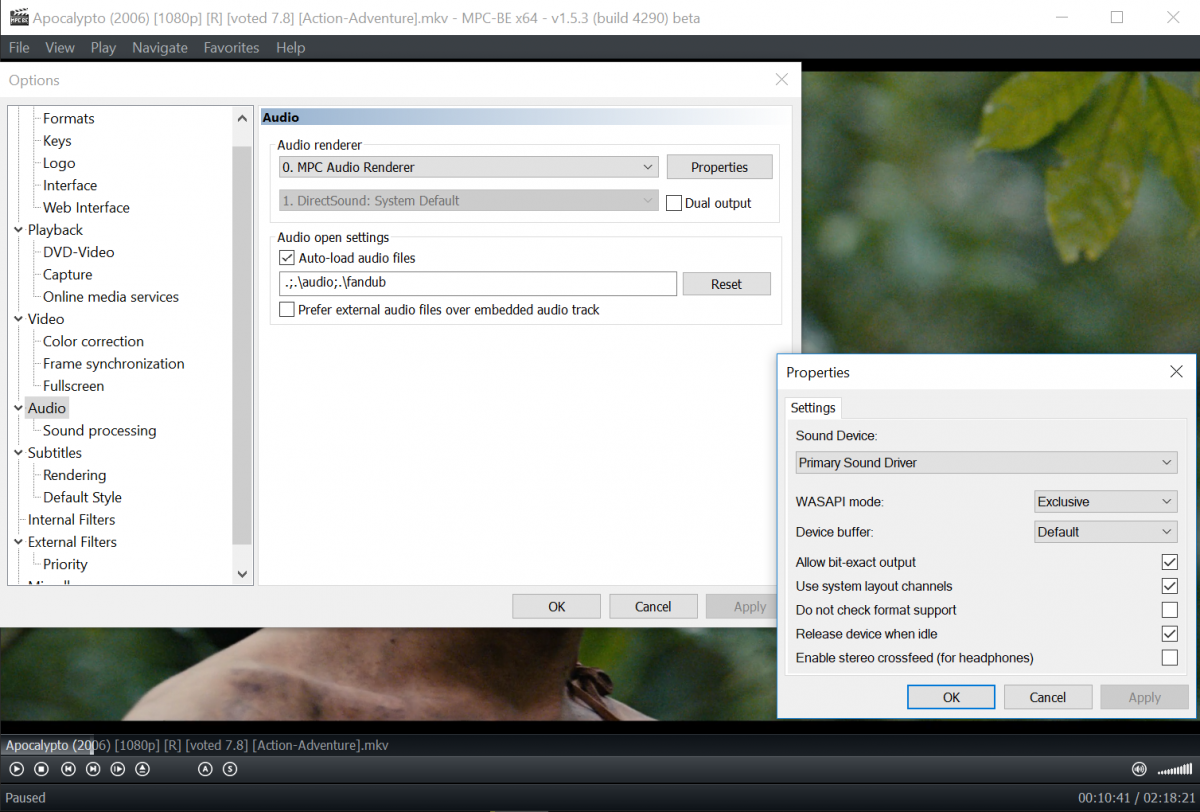The image size is (1200, 812).
Task: Collapse the External Filters tree node arrow
Action: (18, 542)
